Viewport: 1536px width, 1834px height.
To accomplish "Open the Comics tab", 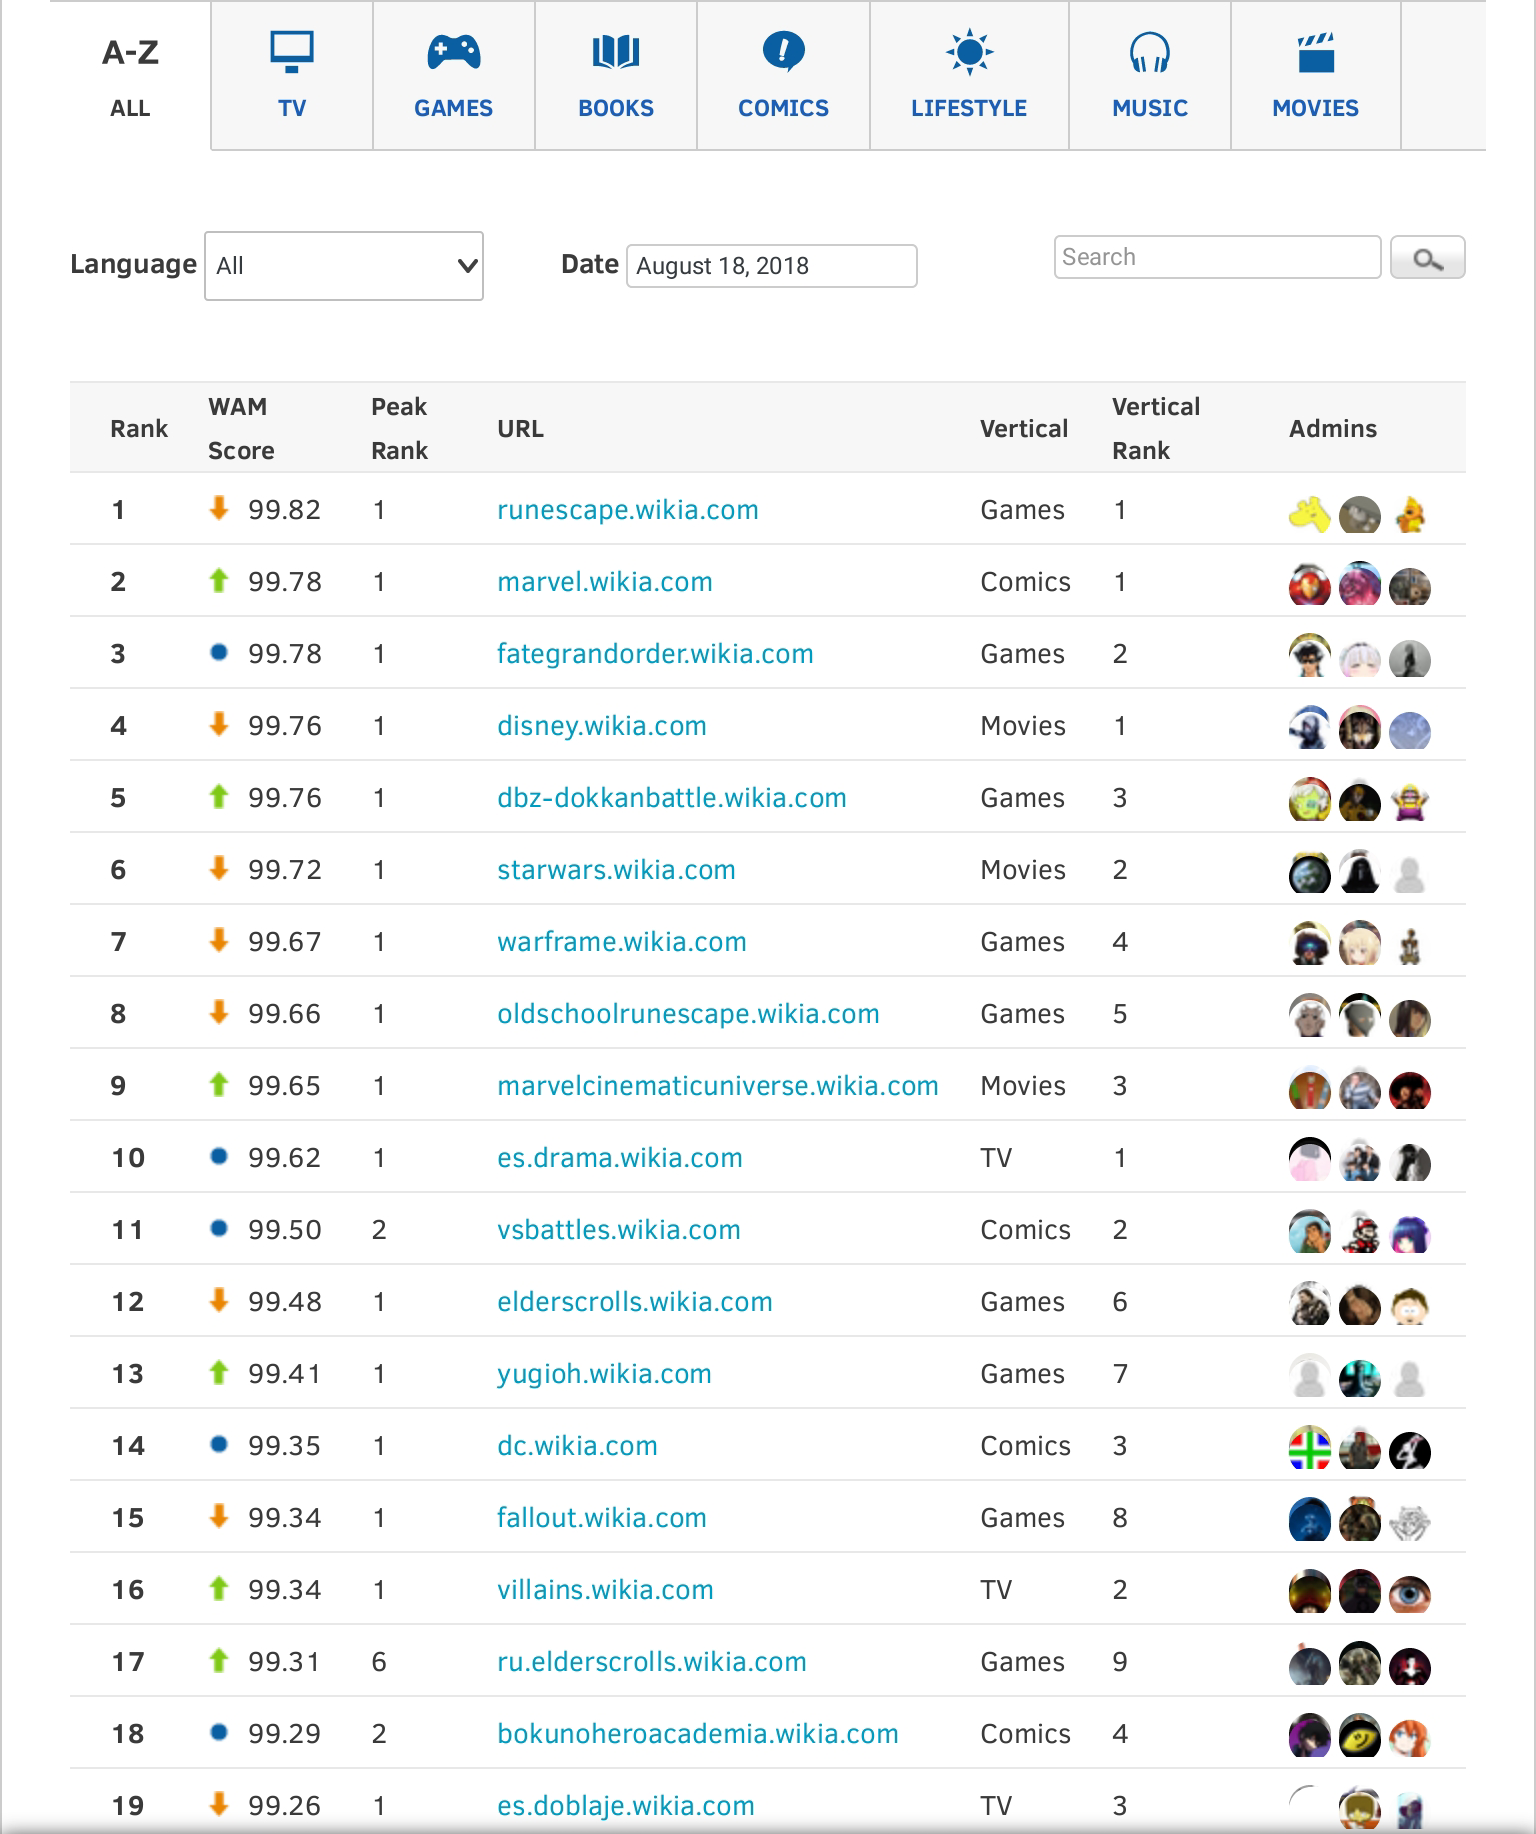I will tap(783, 76).
